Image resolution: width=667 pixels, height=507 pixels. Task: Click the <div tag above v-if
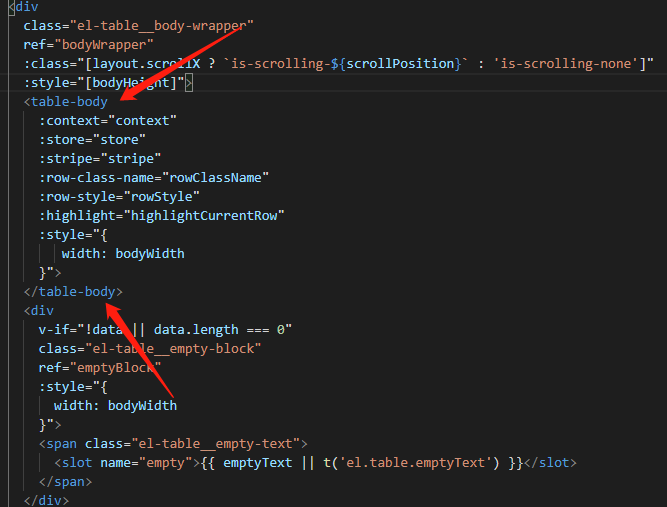(39, 310)
